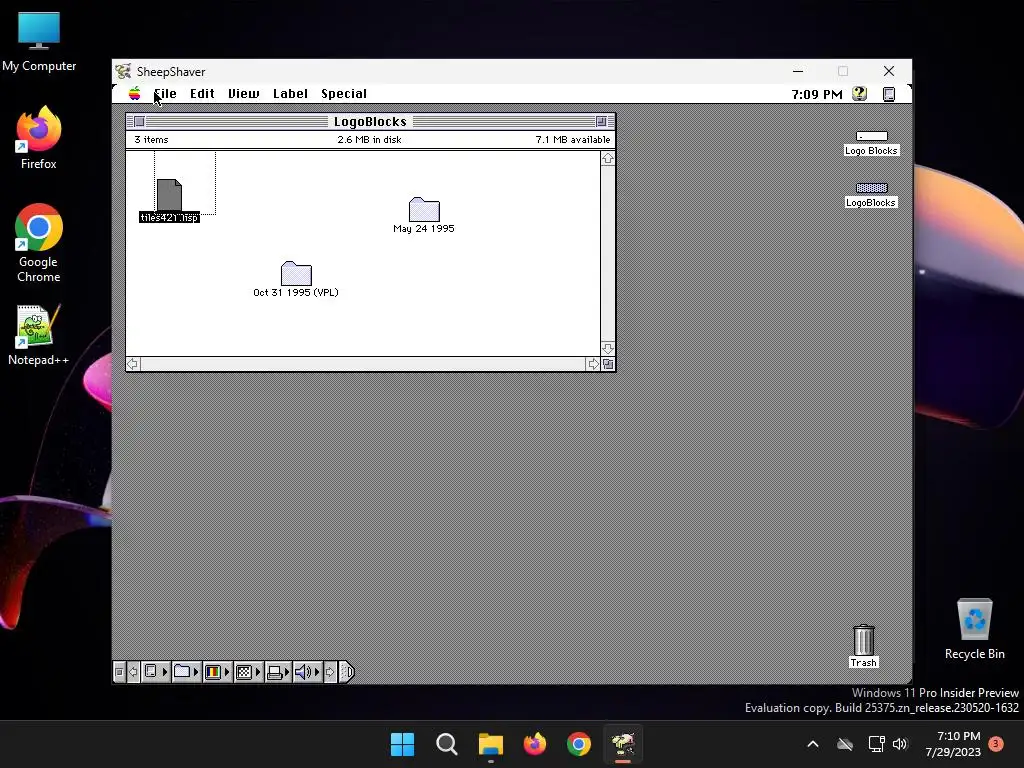
Task: Collapse the Control Strip with its end tab
Action: [x=347, y=672]
